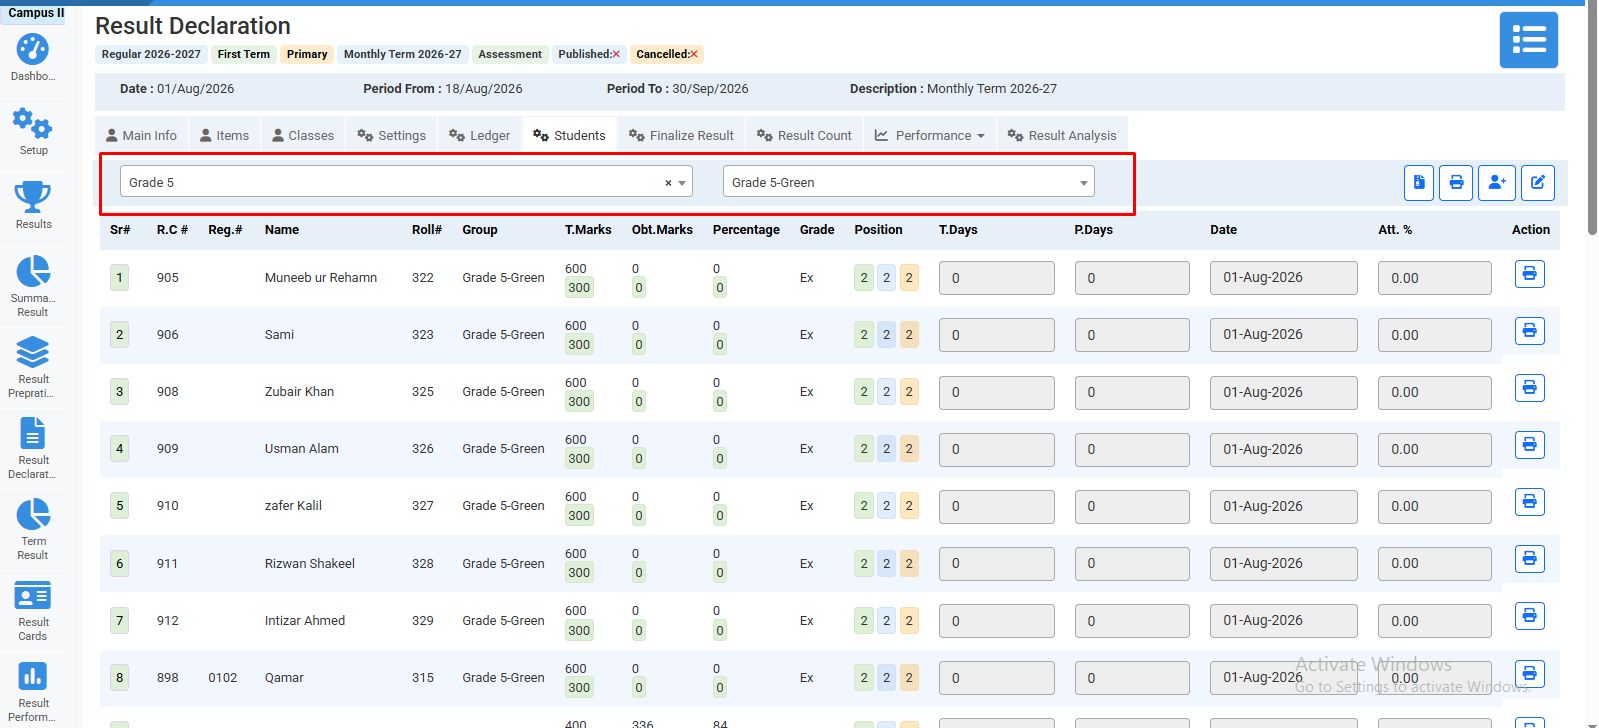Print result for Qamar row
Viewport: 1599px width, 728px height.
click(x=1529, y=673)
